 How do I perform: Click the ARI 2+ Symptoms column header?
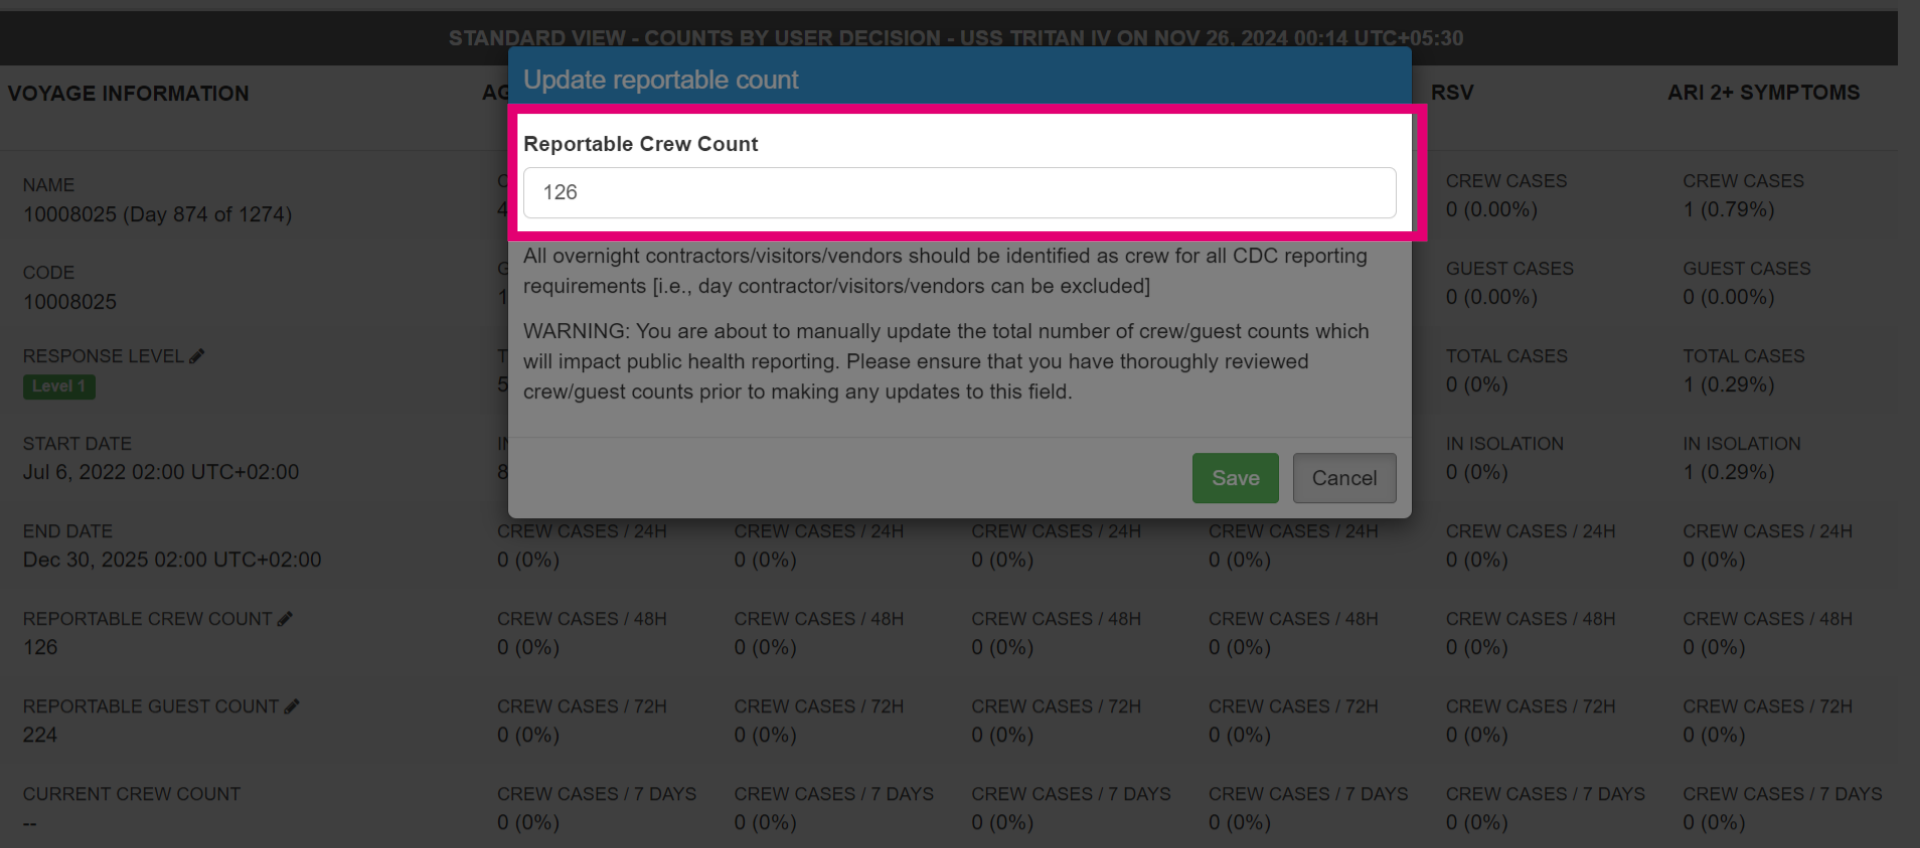coord(1763,93)
